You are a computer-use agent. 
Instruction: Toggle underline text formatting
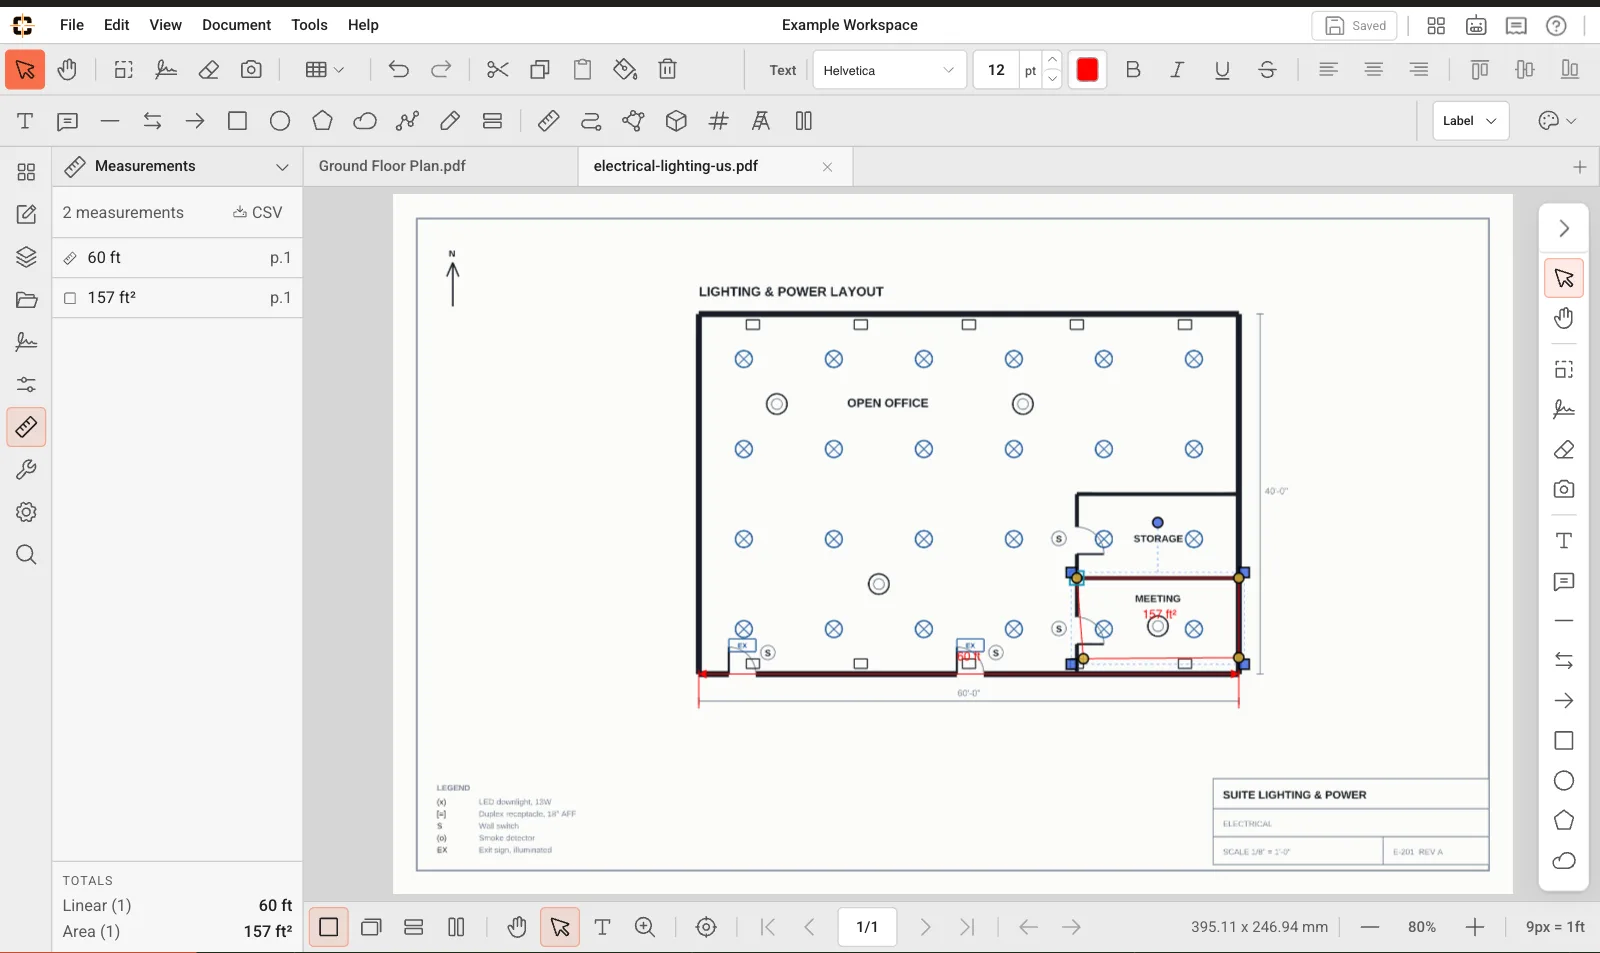click(x=1222, y=70)
